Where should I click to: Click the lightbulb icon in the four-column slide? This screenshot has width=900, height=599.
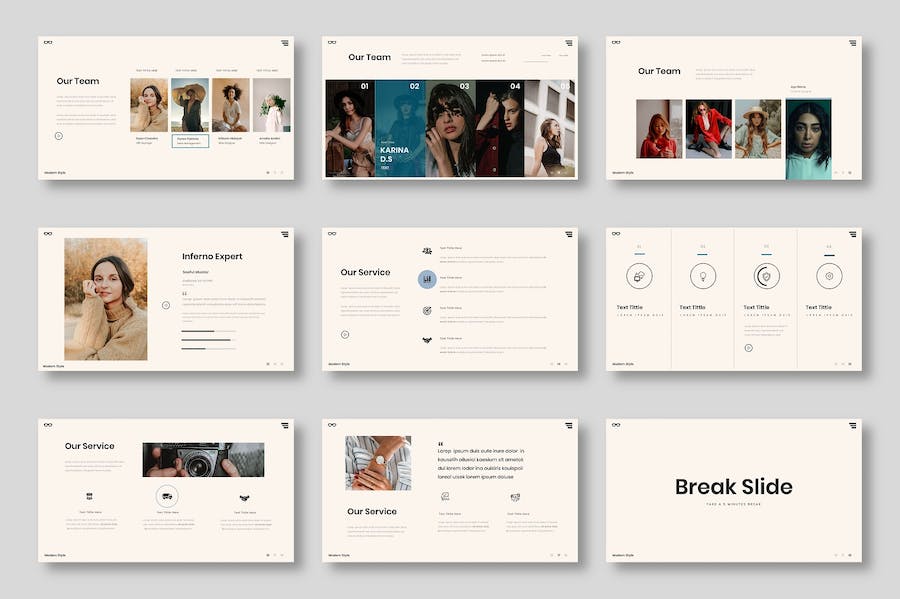[702, 276]
